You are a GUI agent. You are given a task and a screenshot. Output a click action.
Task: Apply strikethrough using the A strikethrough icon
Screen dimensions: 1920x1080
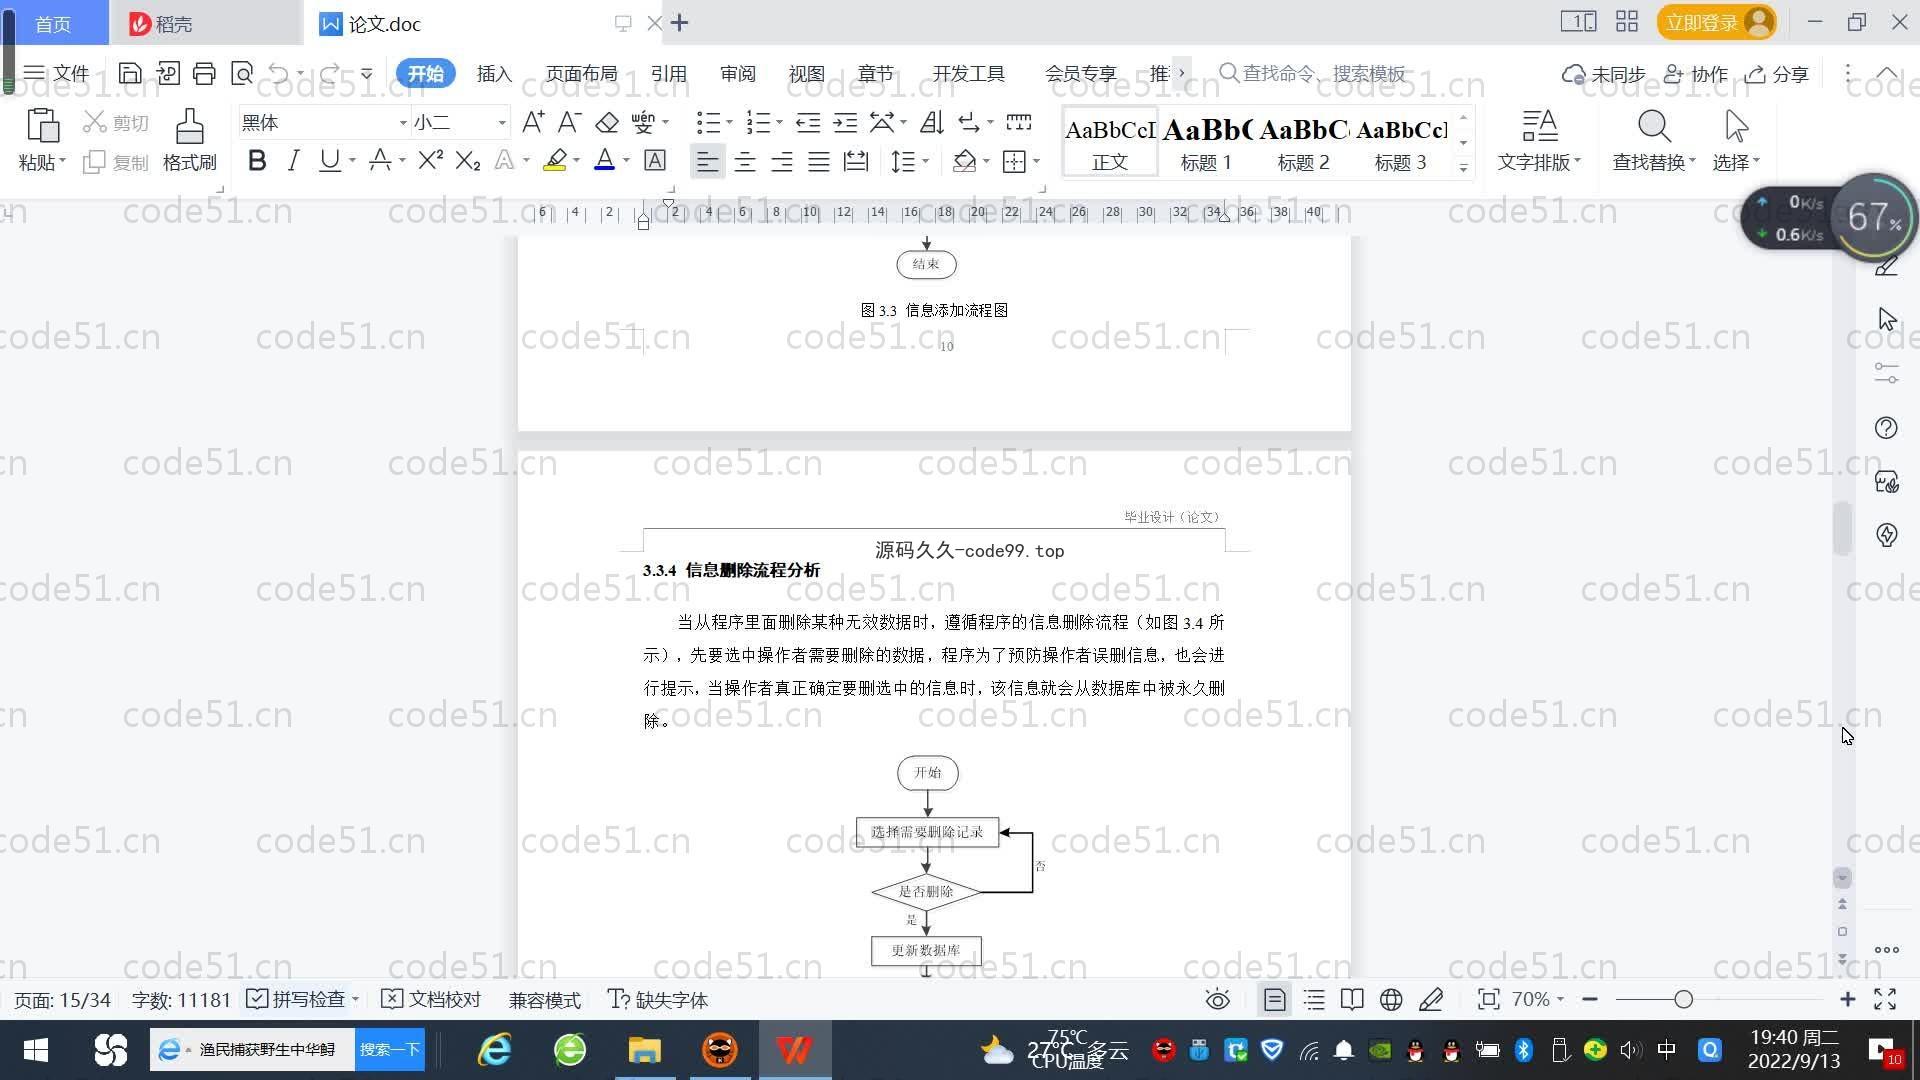(379, 161)
